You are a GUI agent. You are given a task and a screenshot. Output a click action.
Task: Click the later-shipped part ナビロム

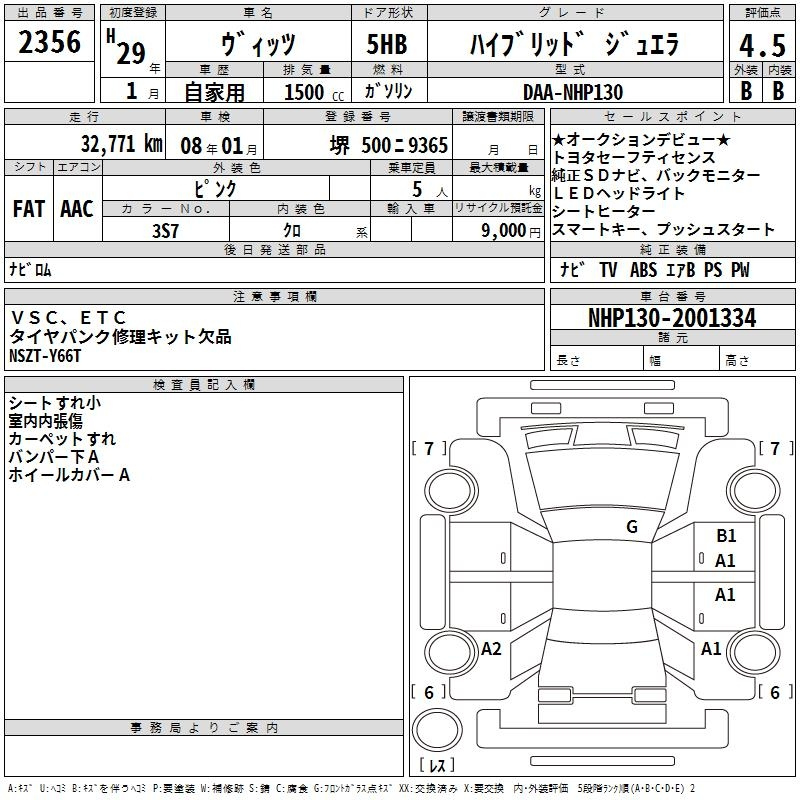[x=30, y=270]
